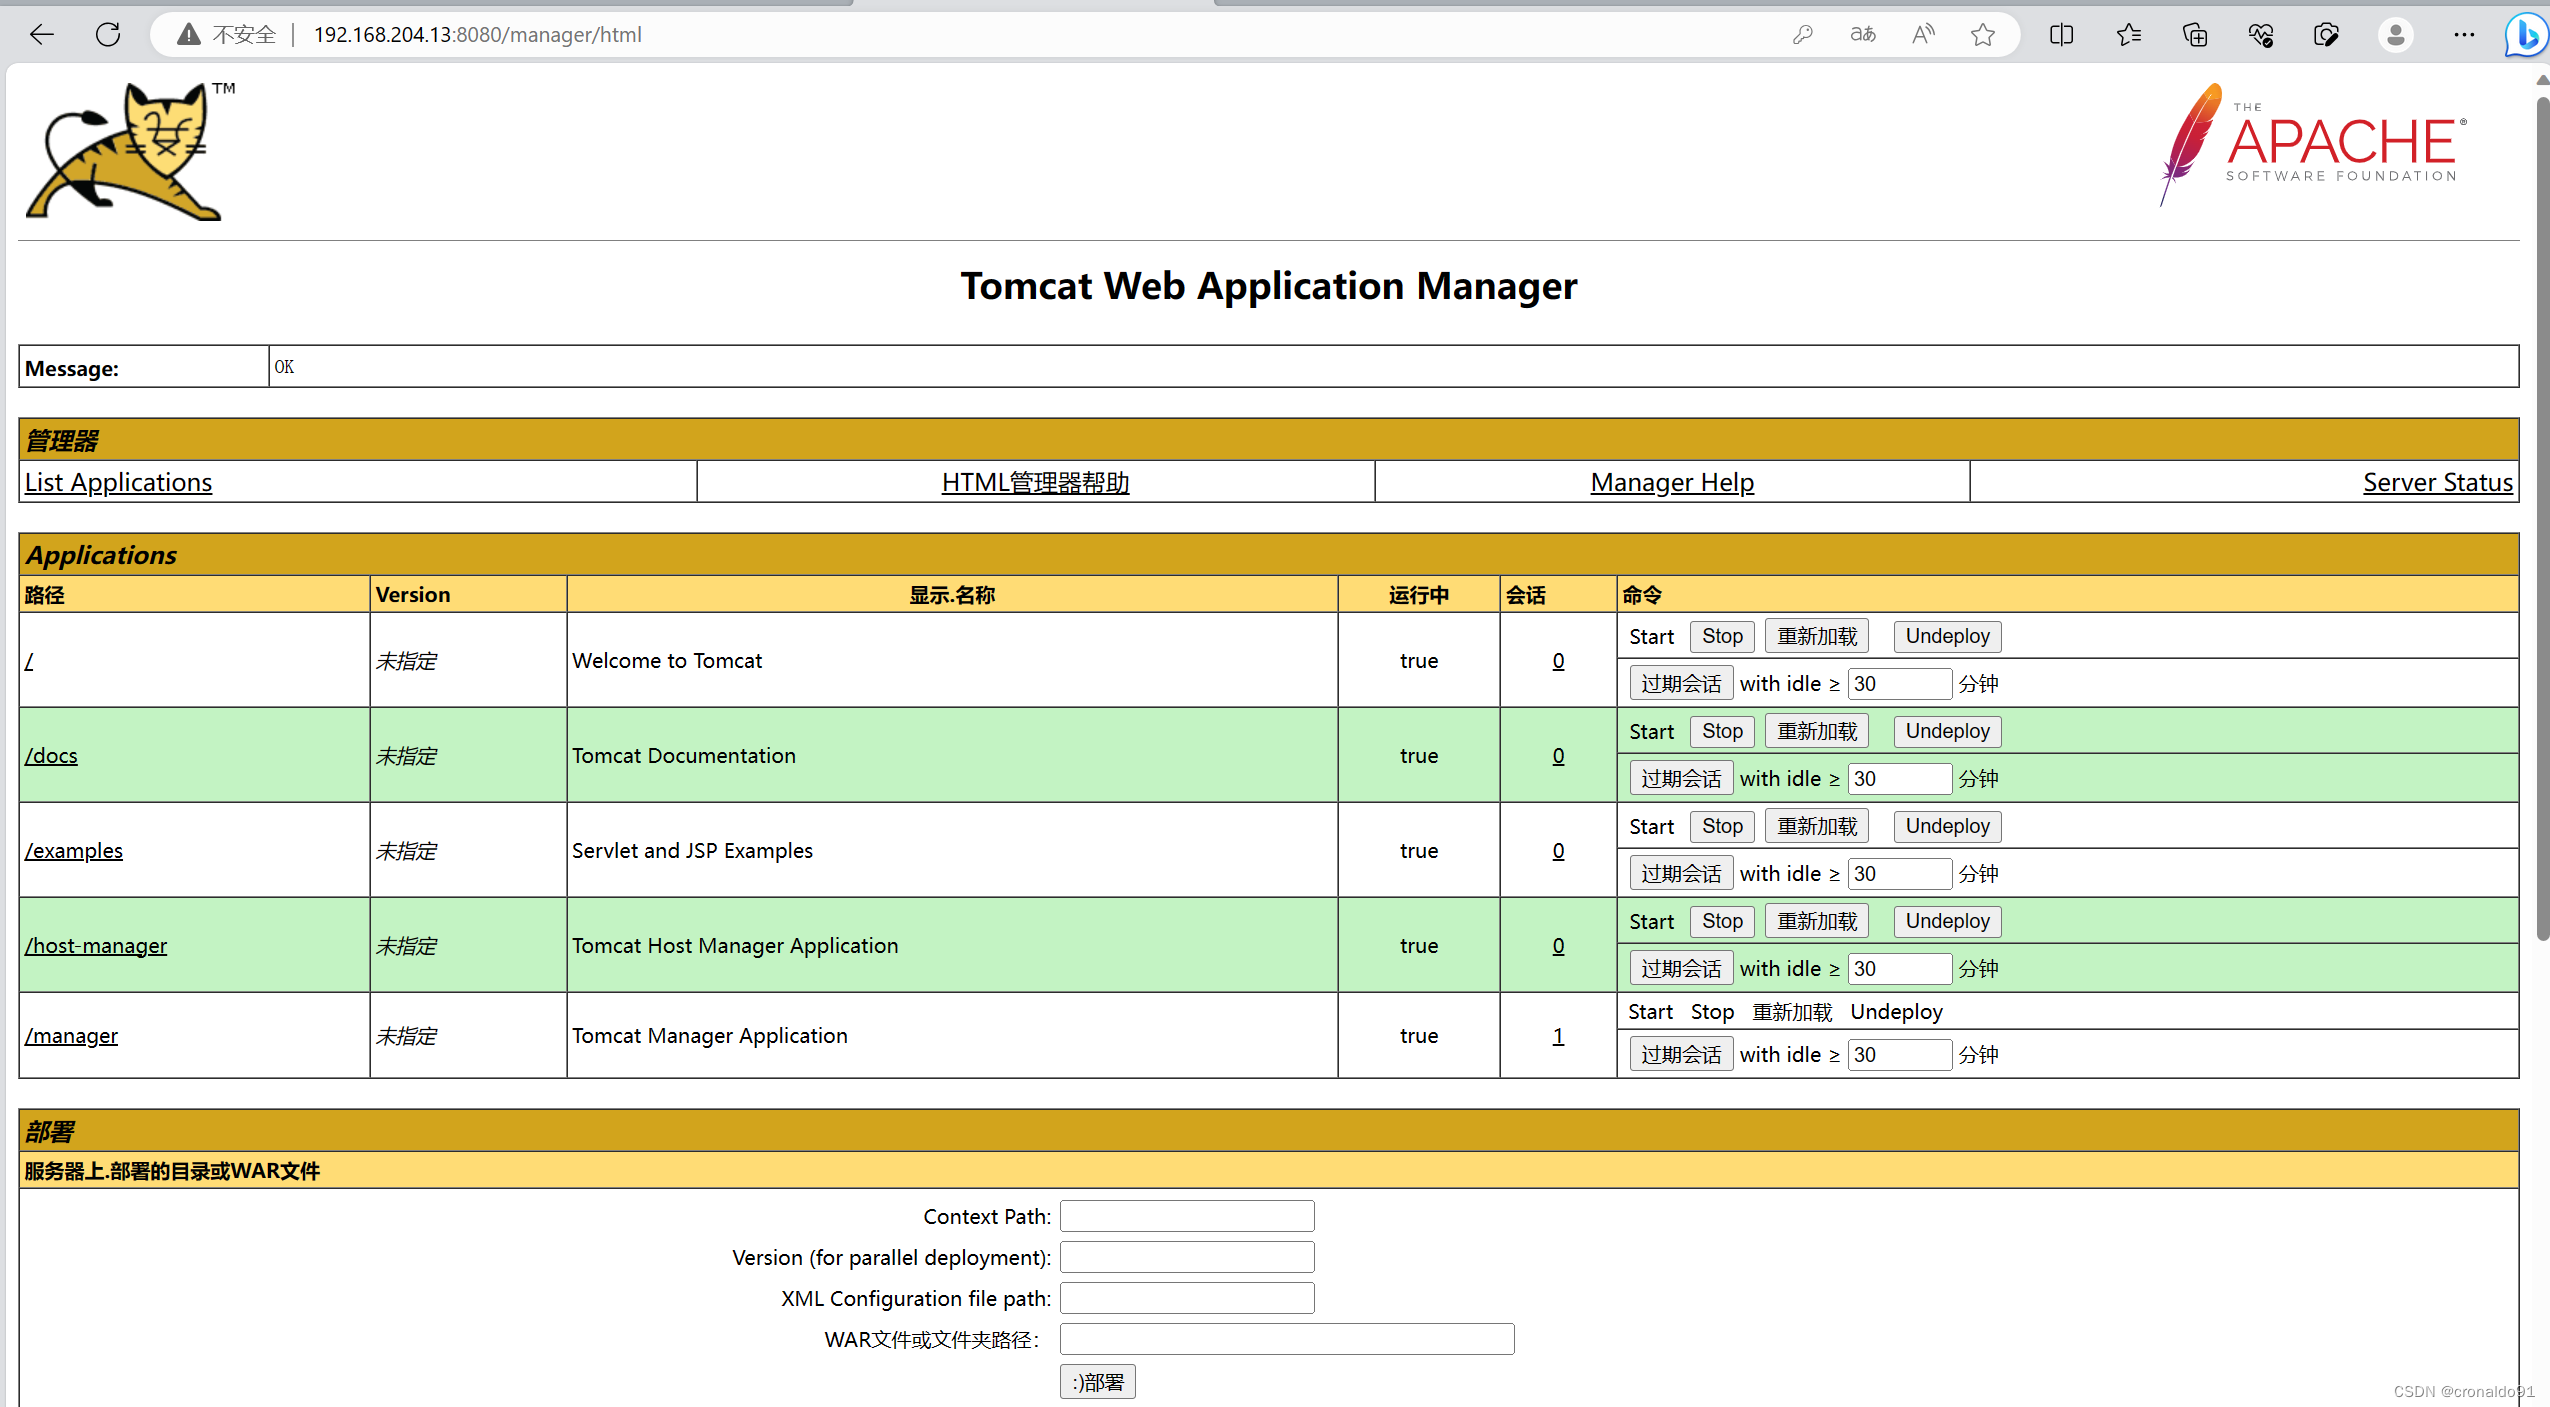This screenshot has height=1407, width=2550.
Task: Stop the /docs application
Action: point(1722,731)
